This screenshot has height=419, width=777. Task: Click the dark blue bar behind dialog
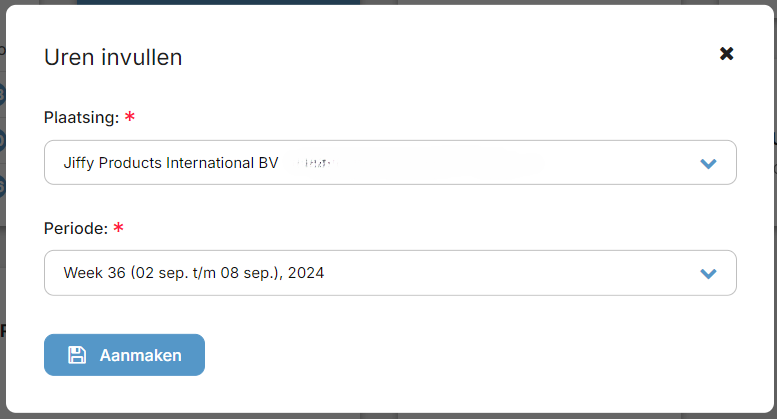click(x=219, y=2)
